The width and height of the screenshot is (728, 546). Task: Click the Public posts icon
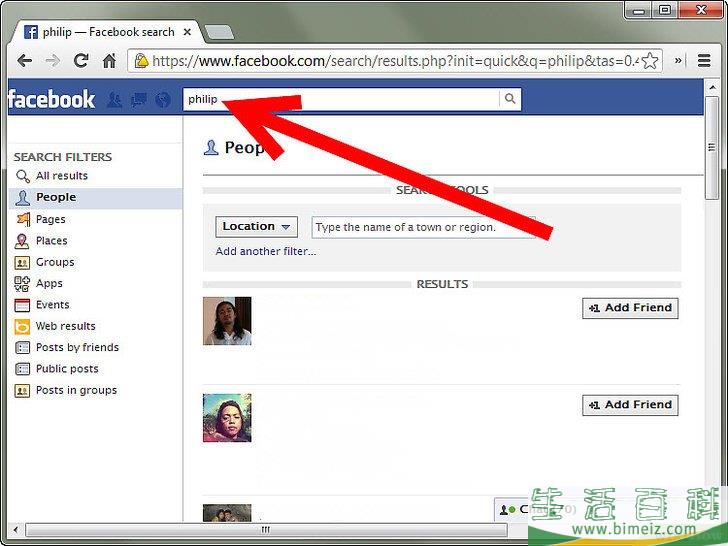pyautogui.click(x=22, y=369)
